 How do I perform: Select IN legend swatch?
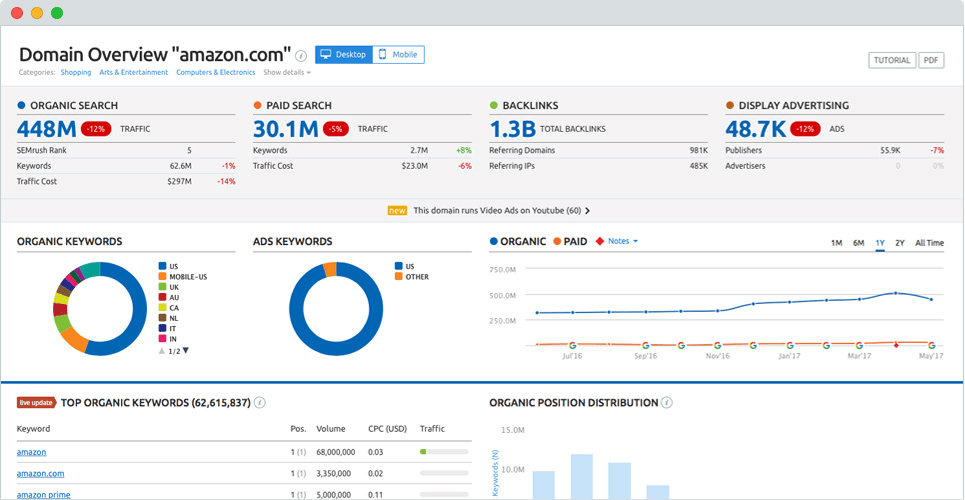pyautogui.click(x=162, y=339)
